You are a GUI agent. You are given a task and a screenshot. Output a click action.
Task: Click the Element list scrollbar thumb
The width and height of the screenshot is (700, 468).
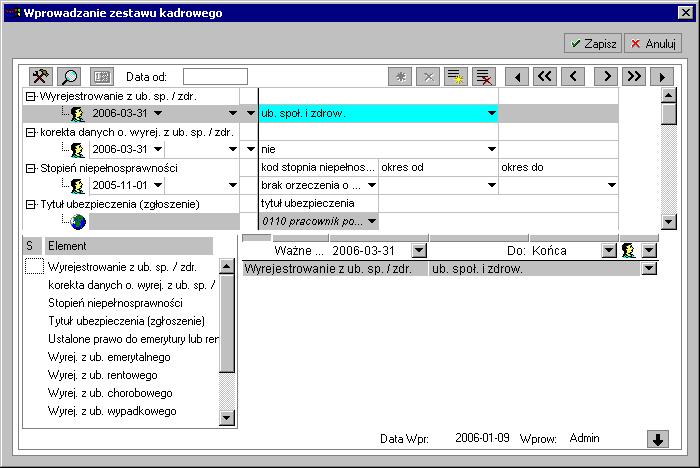click(227, 323)
